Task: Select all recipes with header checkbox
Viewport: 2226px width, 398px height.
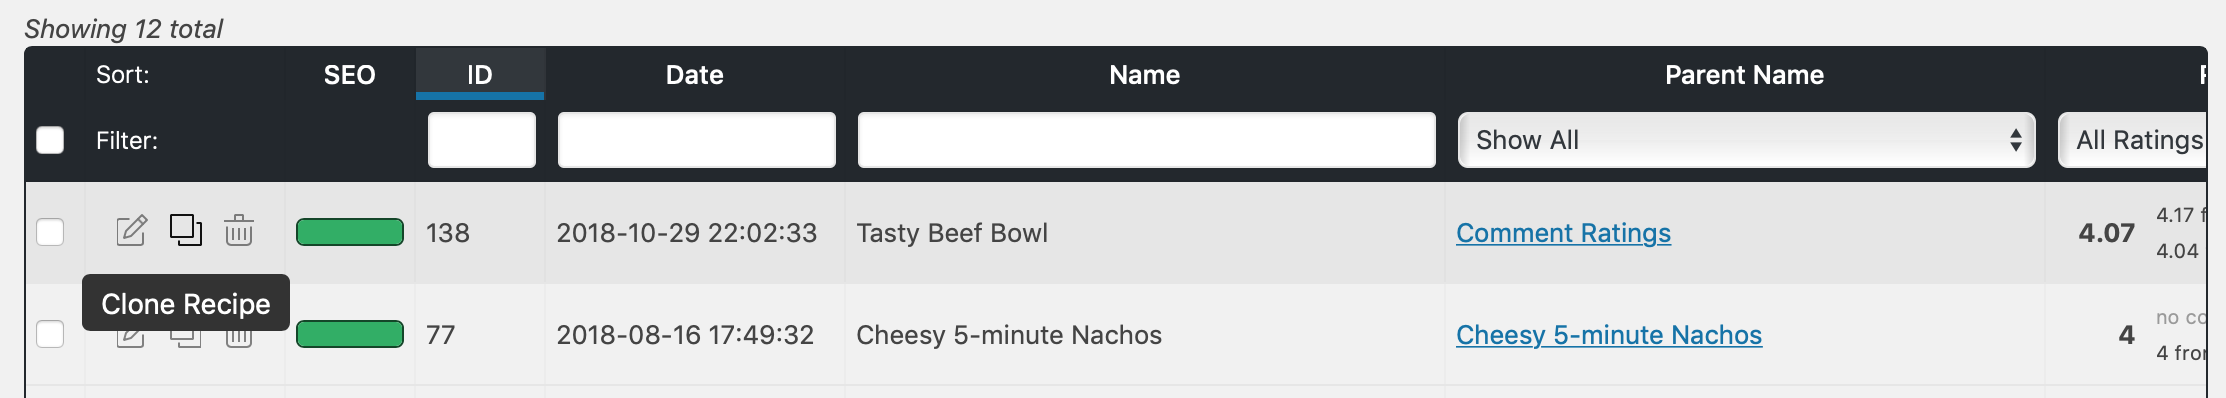Action: (x=50, y=140)
